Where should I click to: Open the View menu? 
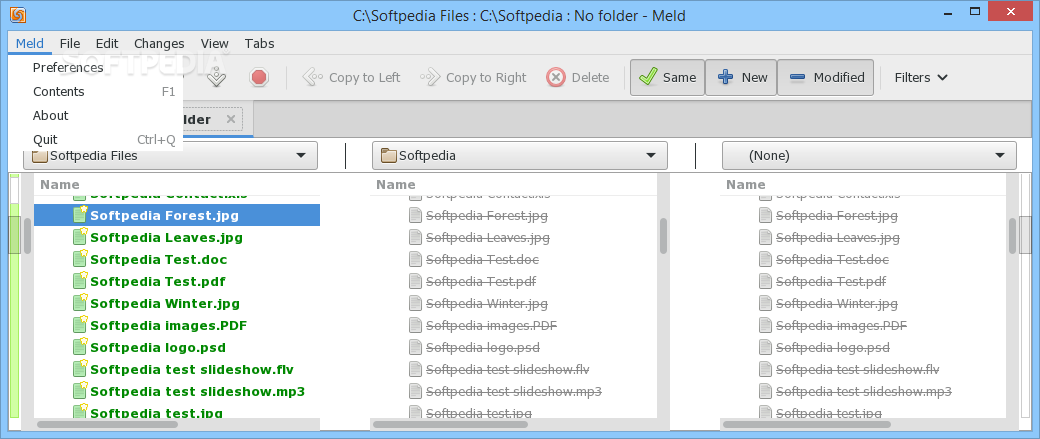click(x=214, y=44)
